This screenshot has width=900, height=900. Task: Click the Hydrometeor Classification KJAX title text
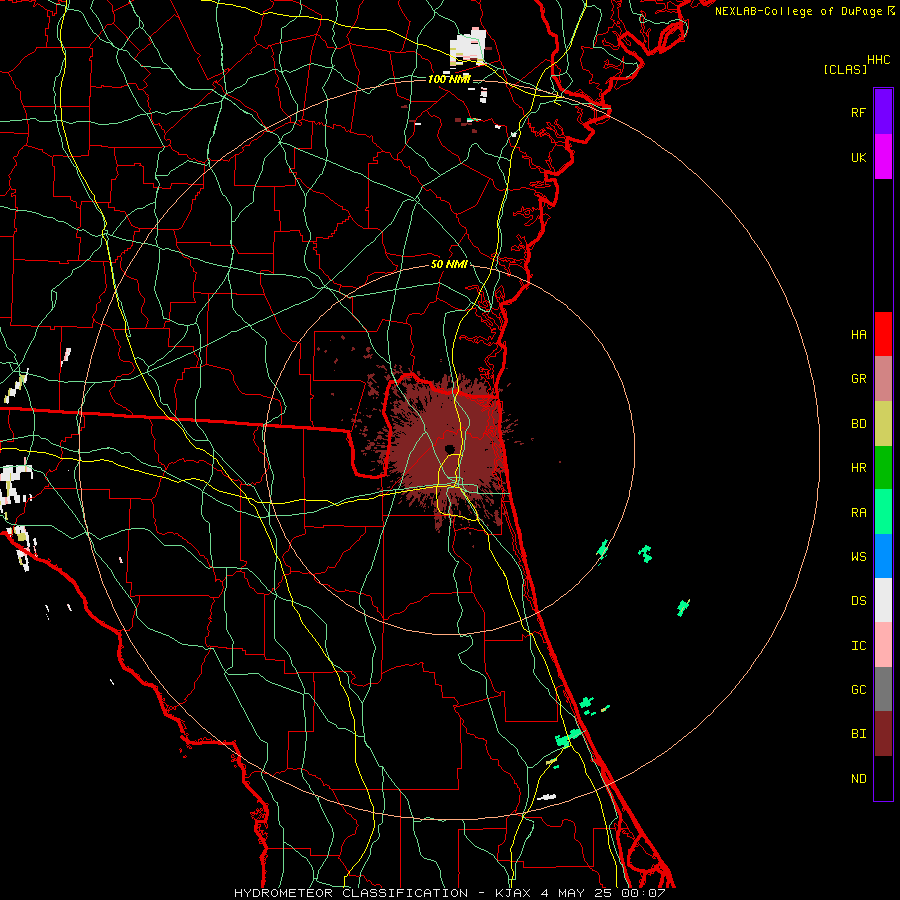point(449,893)
